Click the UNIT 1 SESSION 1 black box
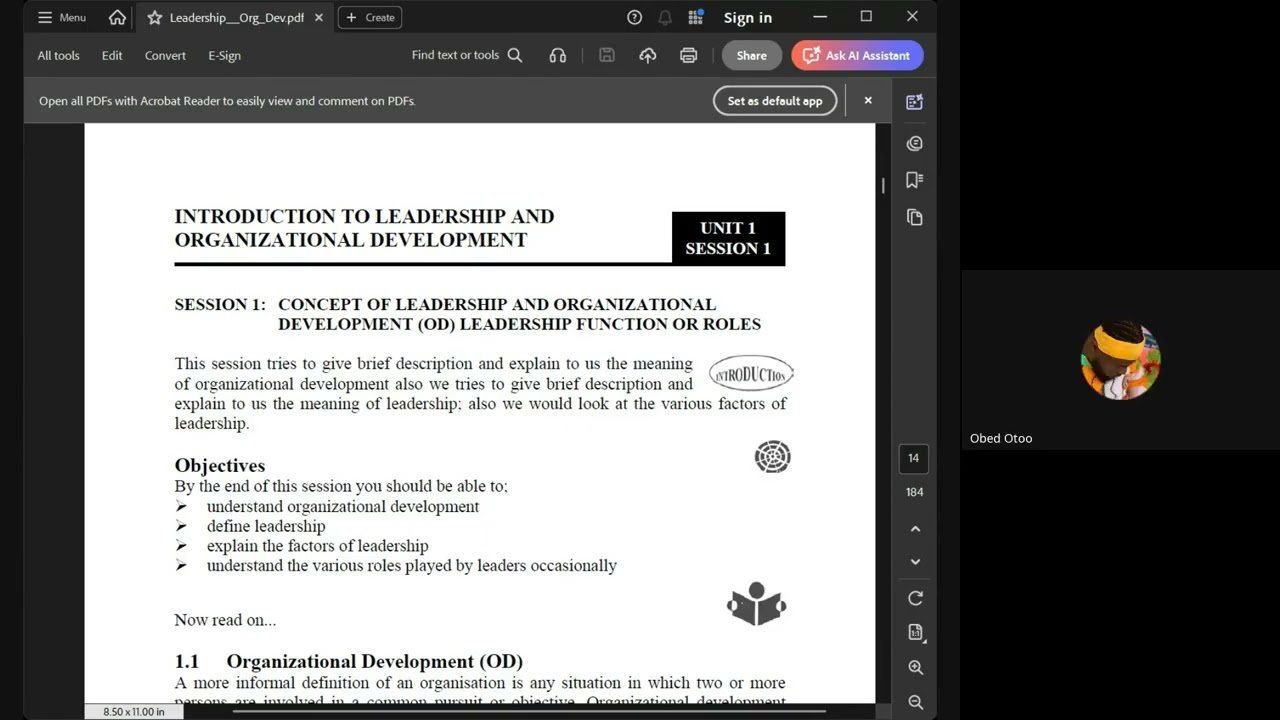1280x720 pixels. click(x=728, y=238)
